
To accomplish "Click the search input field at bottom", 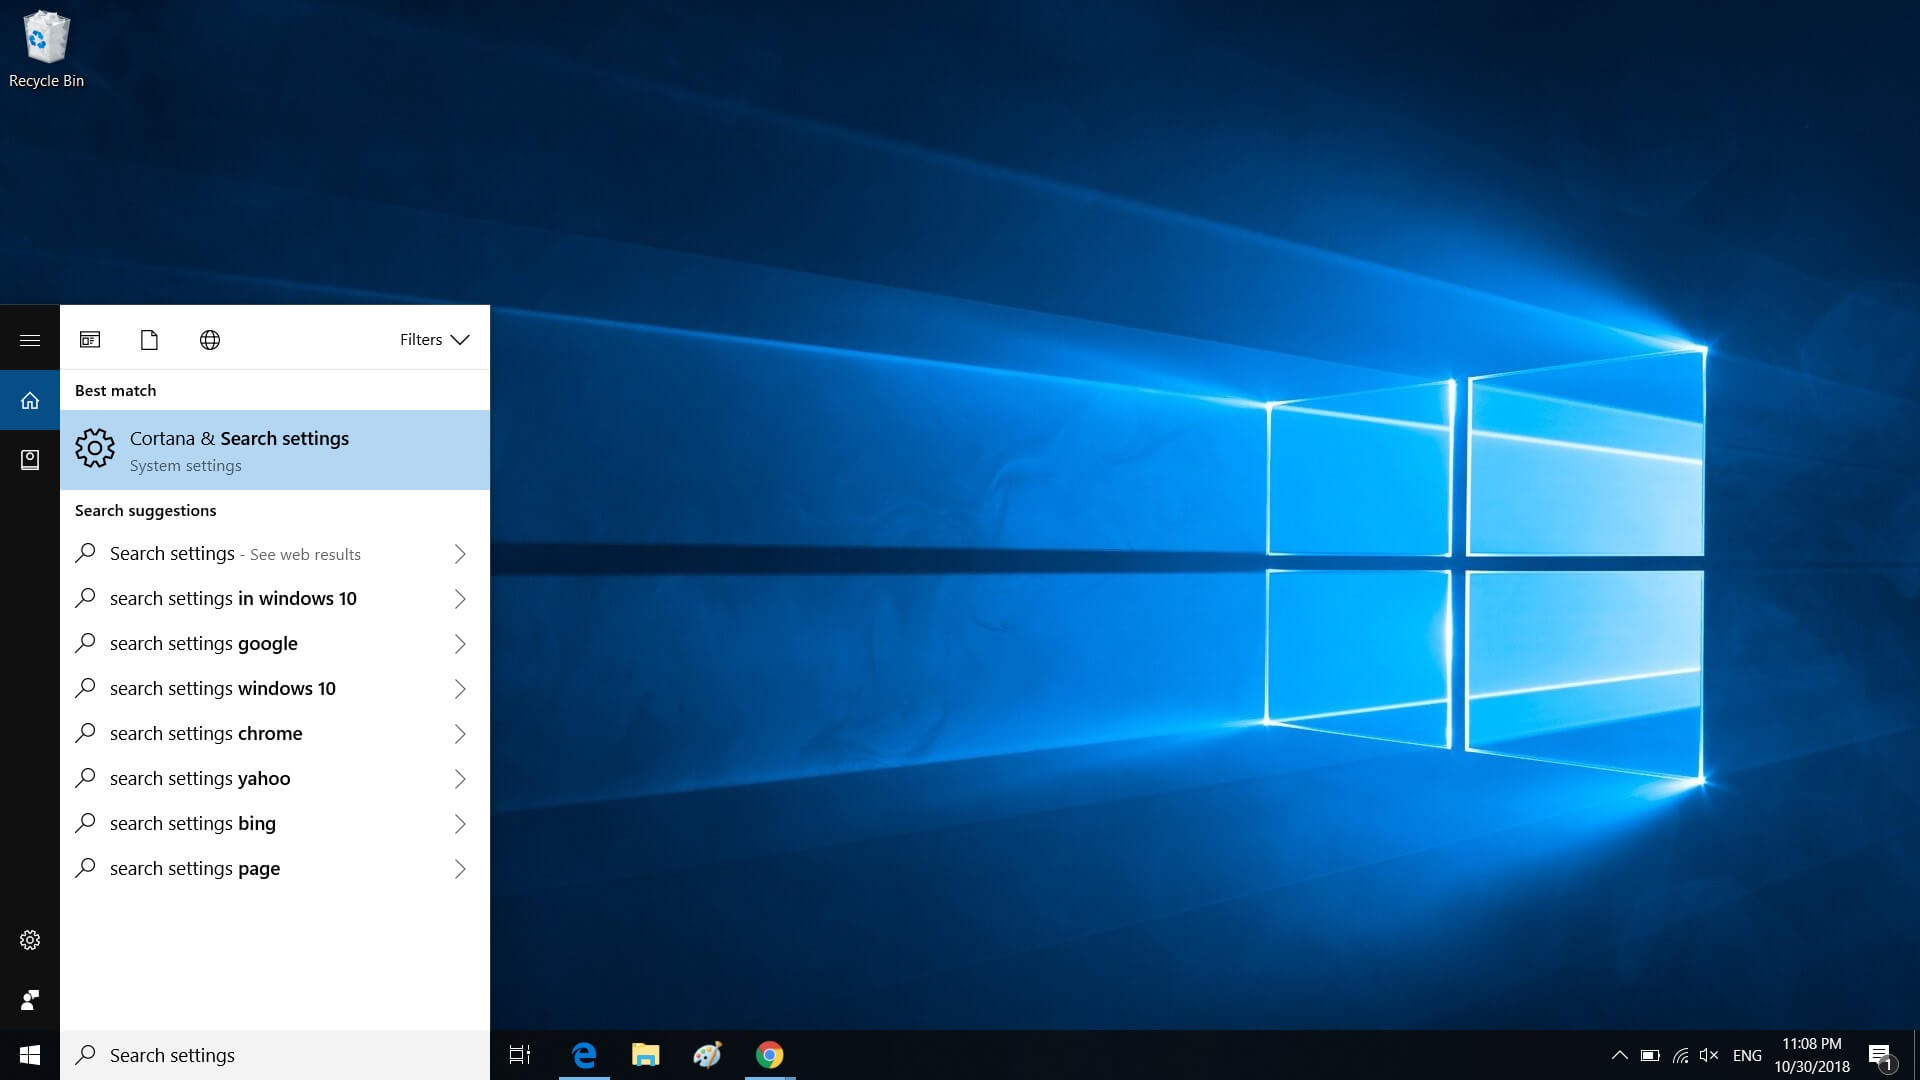I will 274,1055.
